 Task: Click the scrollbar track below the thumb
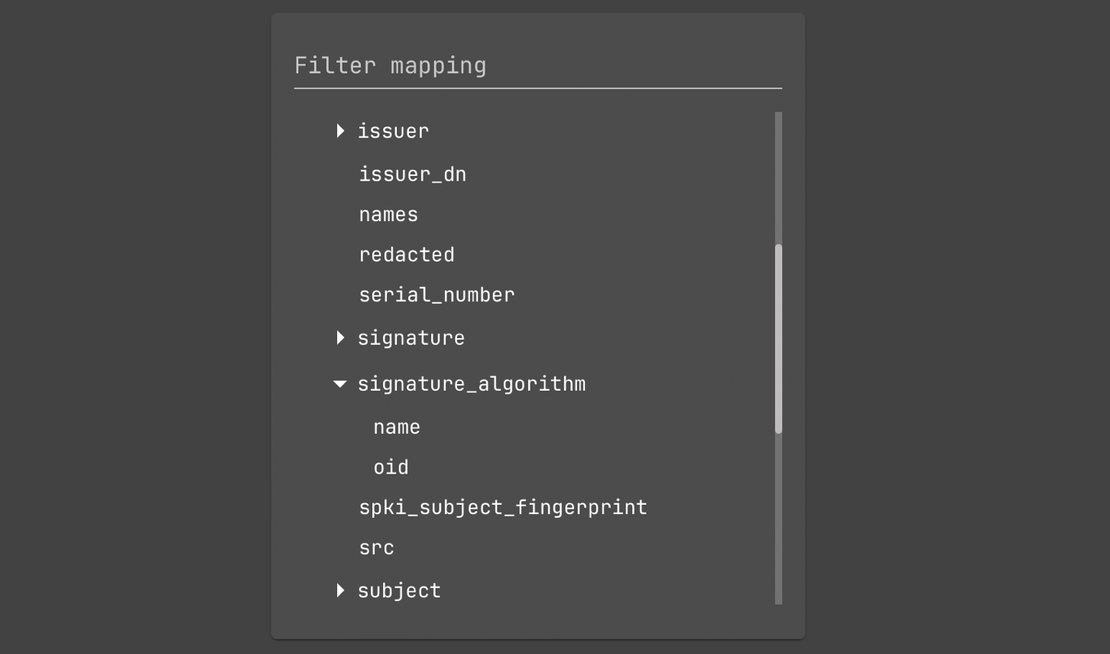[778, 520]
